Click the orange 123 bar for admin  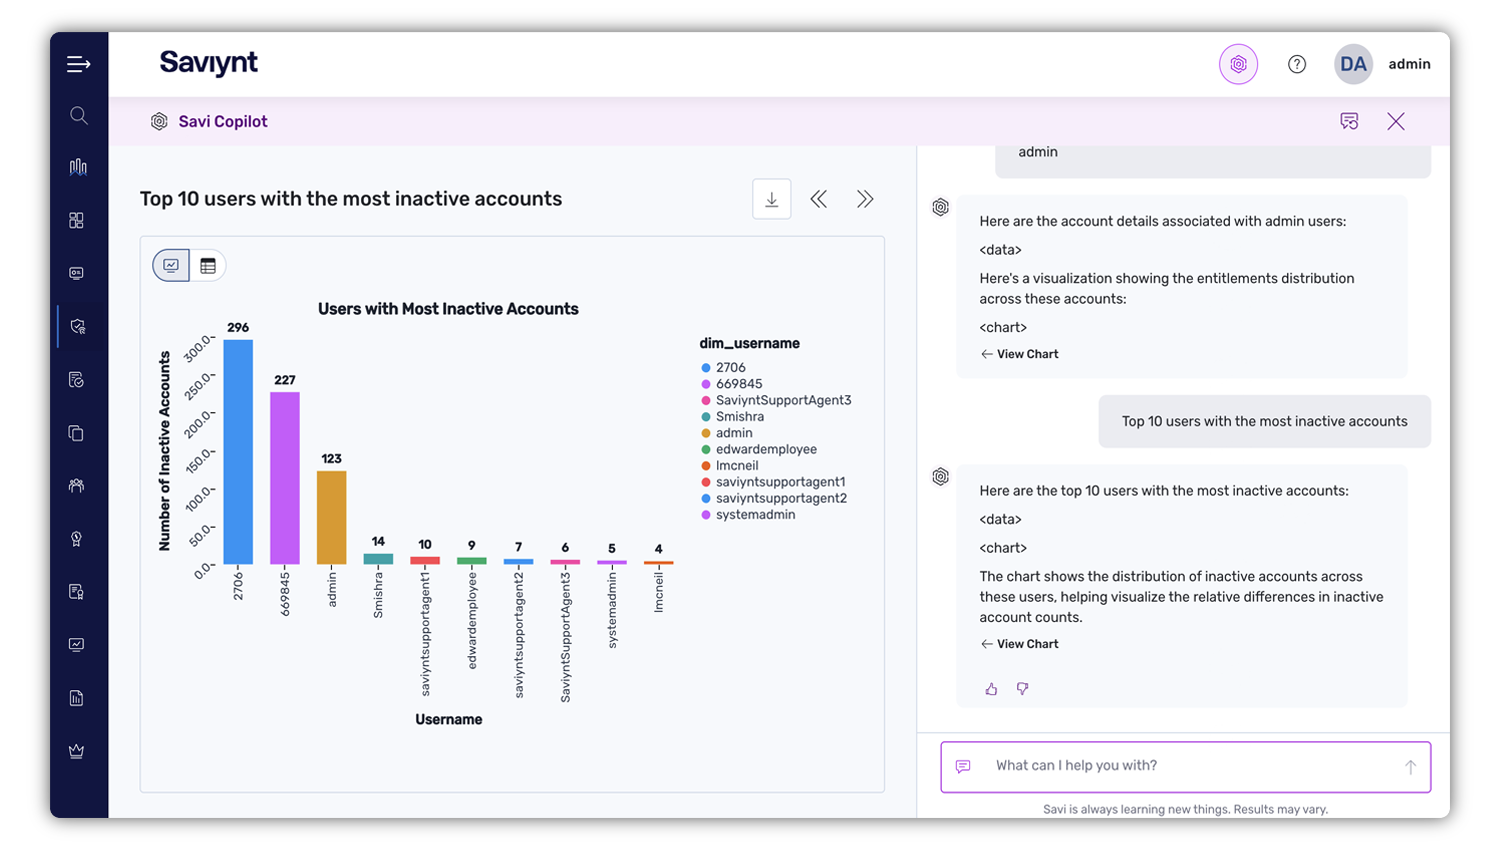pyautogui.click(x=332, y=518)
